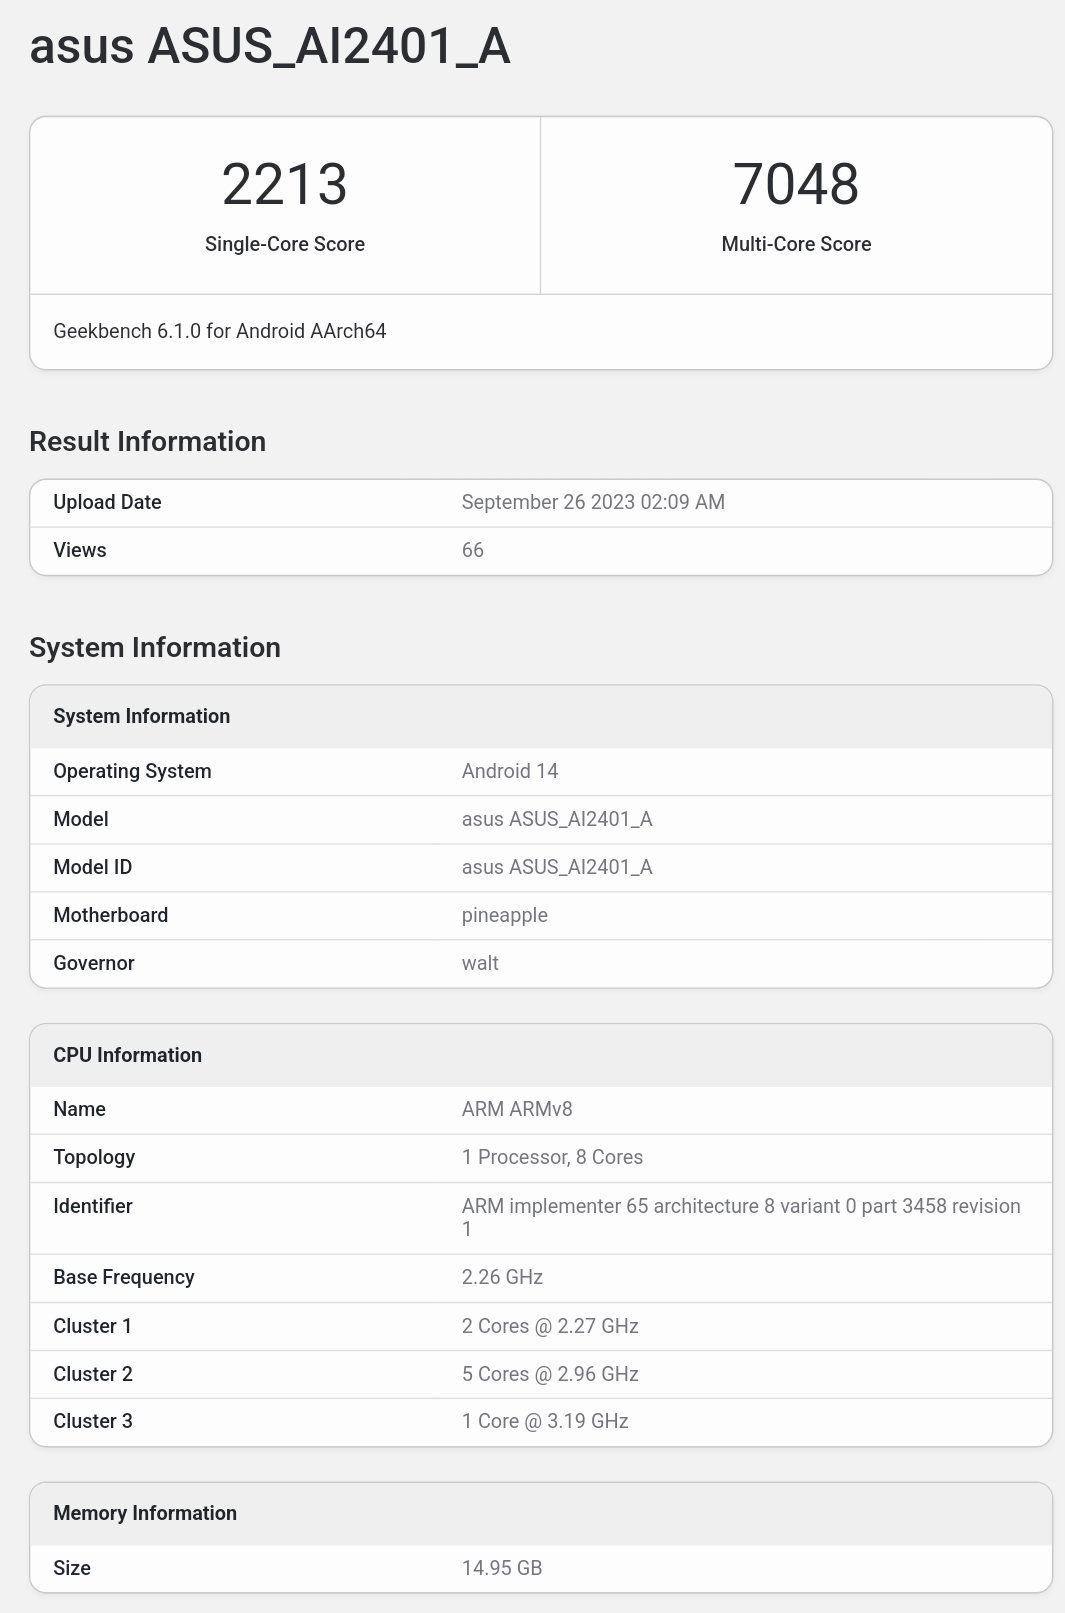This screenshot has width=1065, height=1613.
Task: Select the 14.95 GB memory size value
Action: 502,1568
